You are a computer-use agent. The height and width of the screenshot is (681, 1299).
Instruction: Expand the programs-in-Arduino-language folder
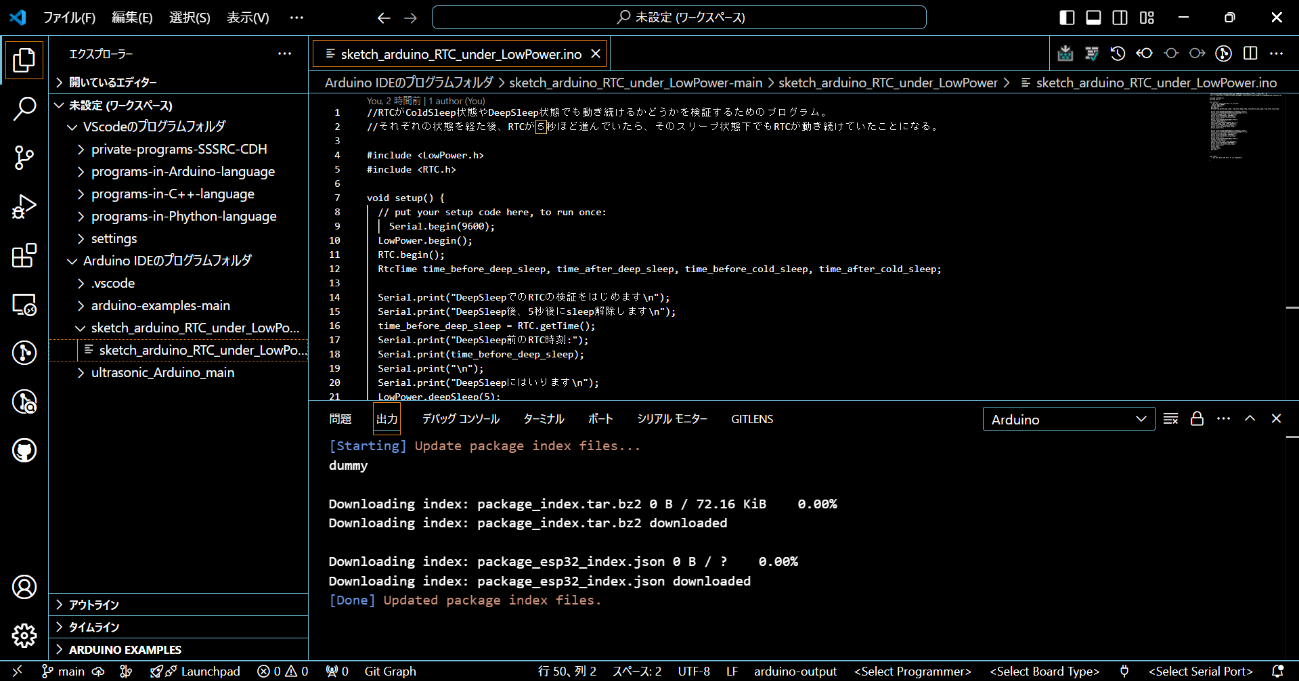tap(179, 171)
